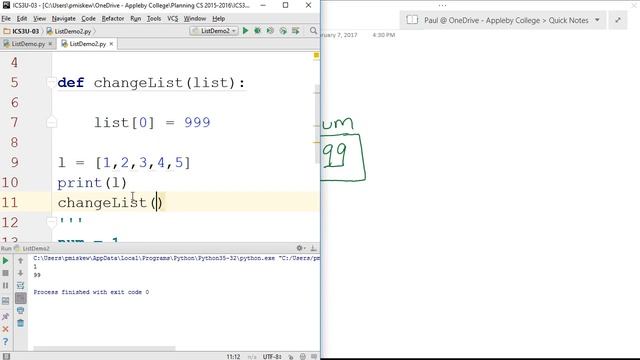640x360 pixels.
Task: Open the Refactor menu
Action: pyautogui.click(x=113, y=18)
